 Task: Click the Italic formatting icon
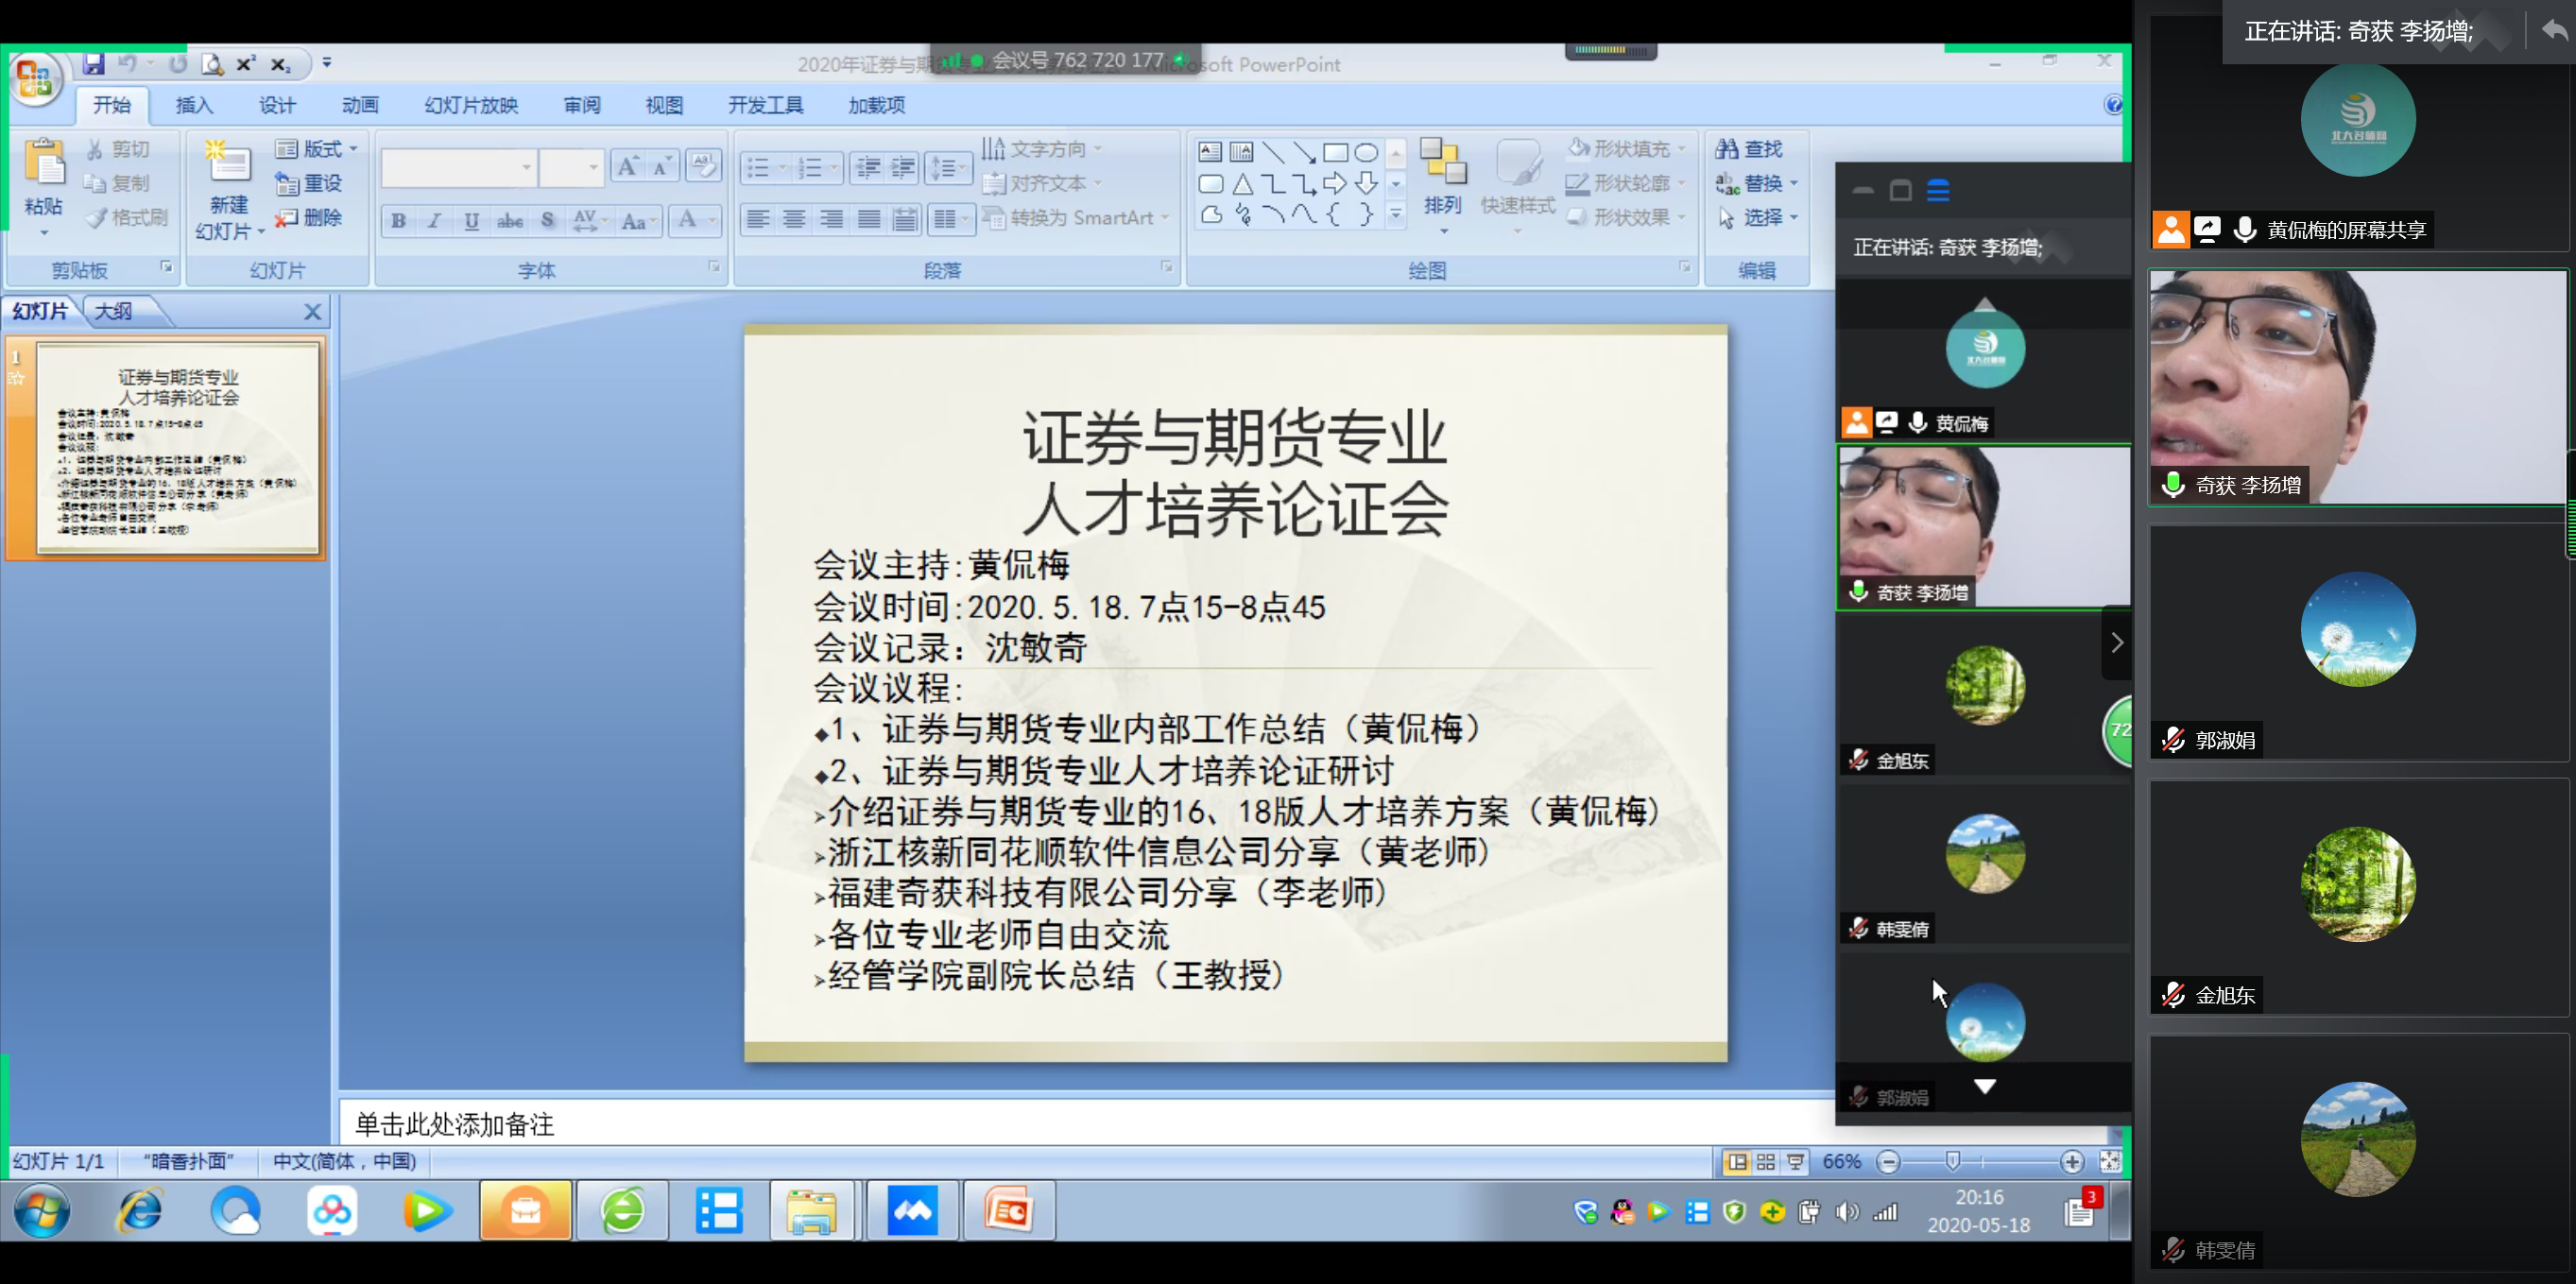pyautogui.click(x=434, y=220)
